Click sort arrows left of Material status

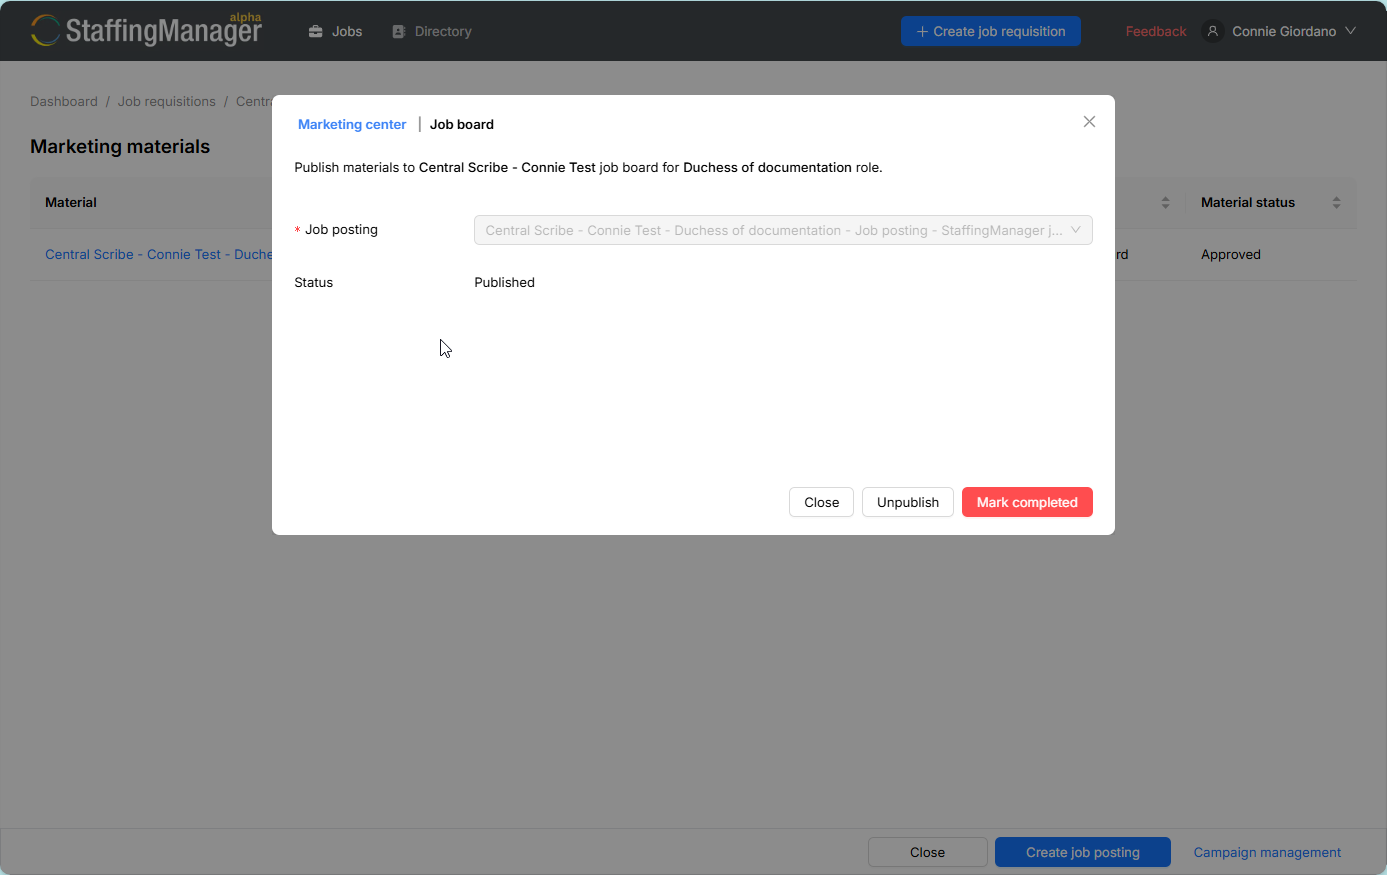pyautogui.click(x=1165, y=202)
